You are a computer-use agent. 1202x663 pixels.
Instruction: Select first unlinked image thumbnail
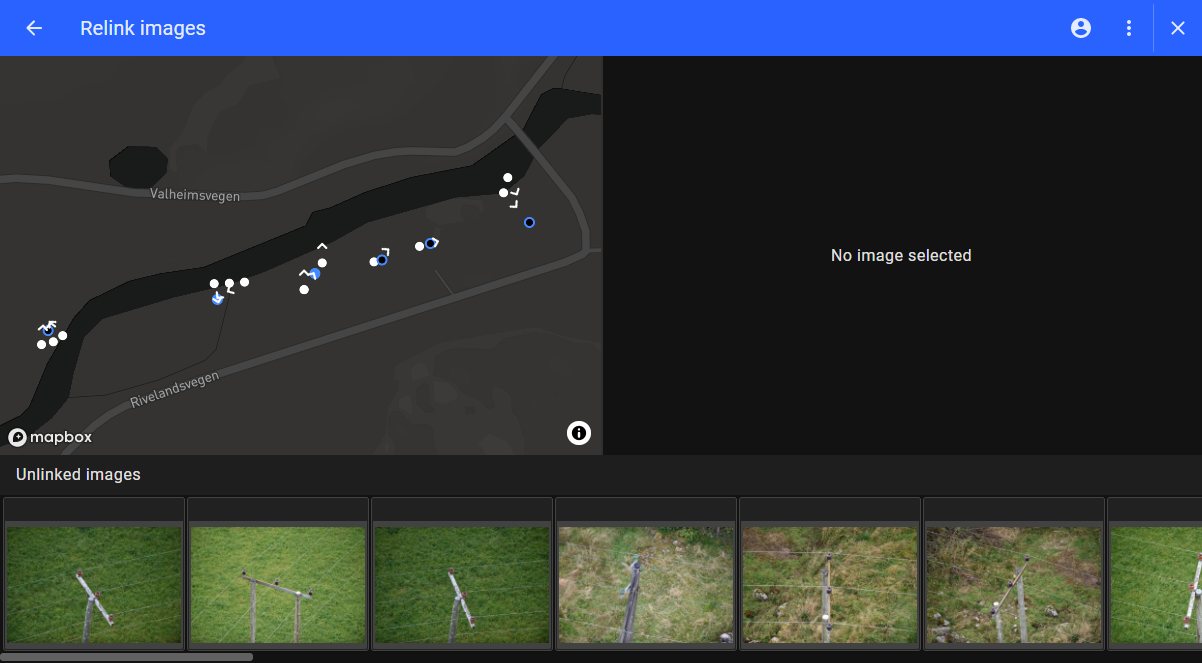94,584
